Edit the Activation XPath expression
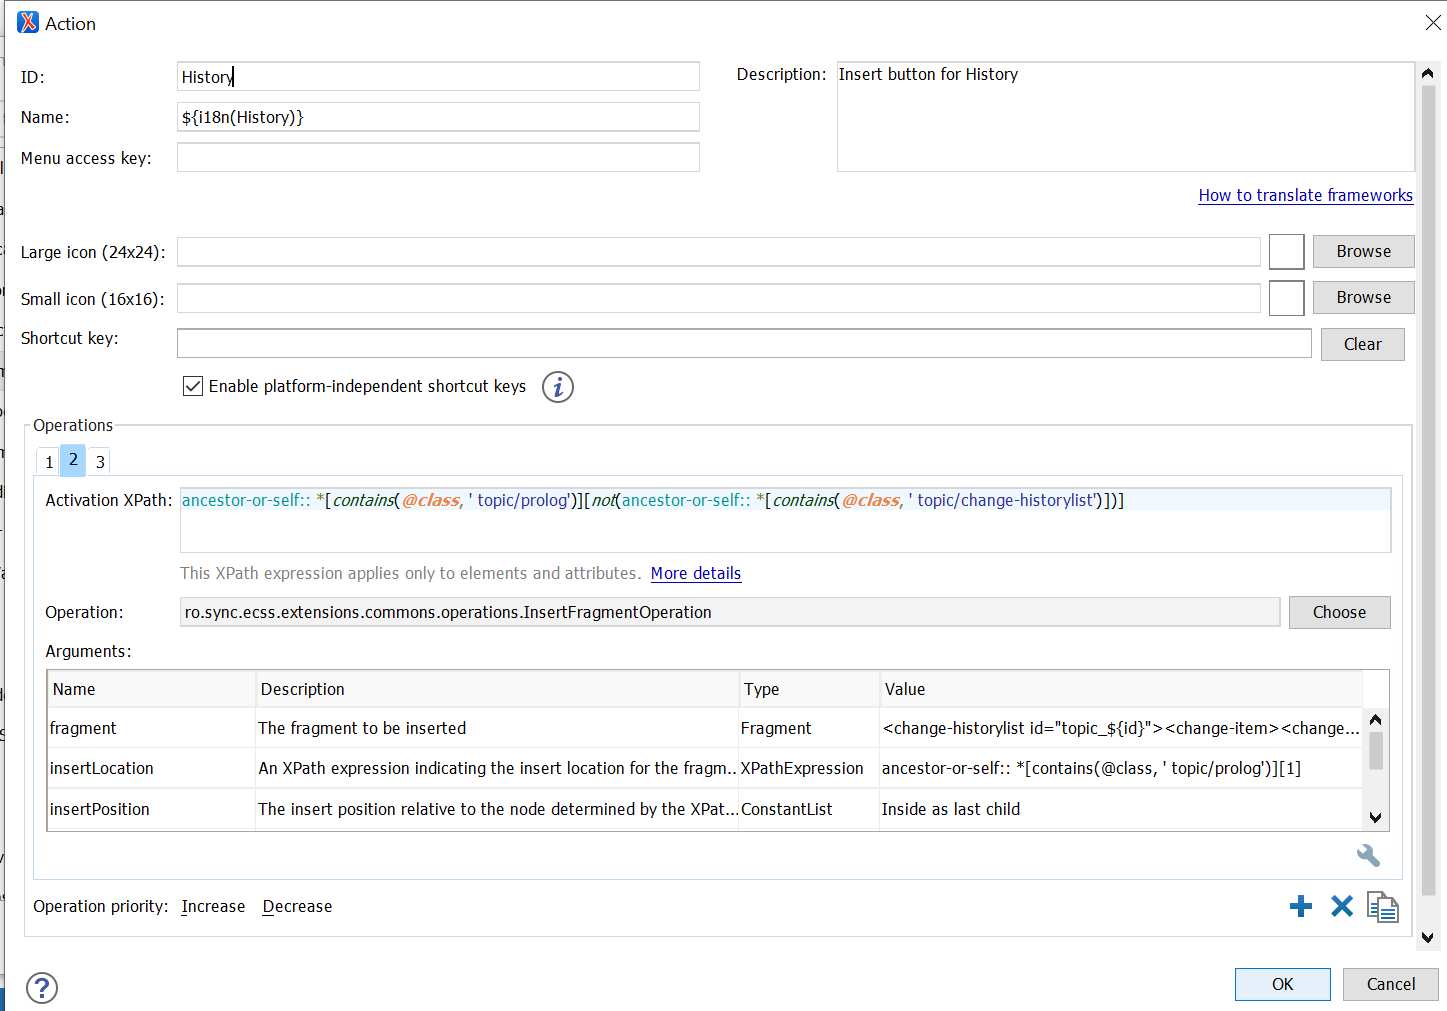Image resolution: width=1447 pixels, height=1011 pixels. 785,520
